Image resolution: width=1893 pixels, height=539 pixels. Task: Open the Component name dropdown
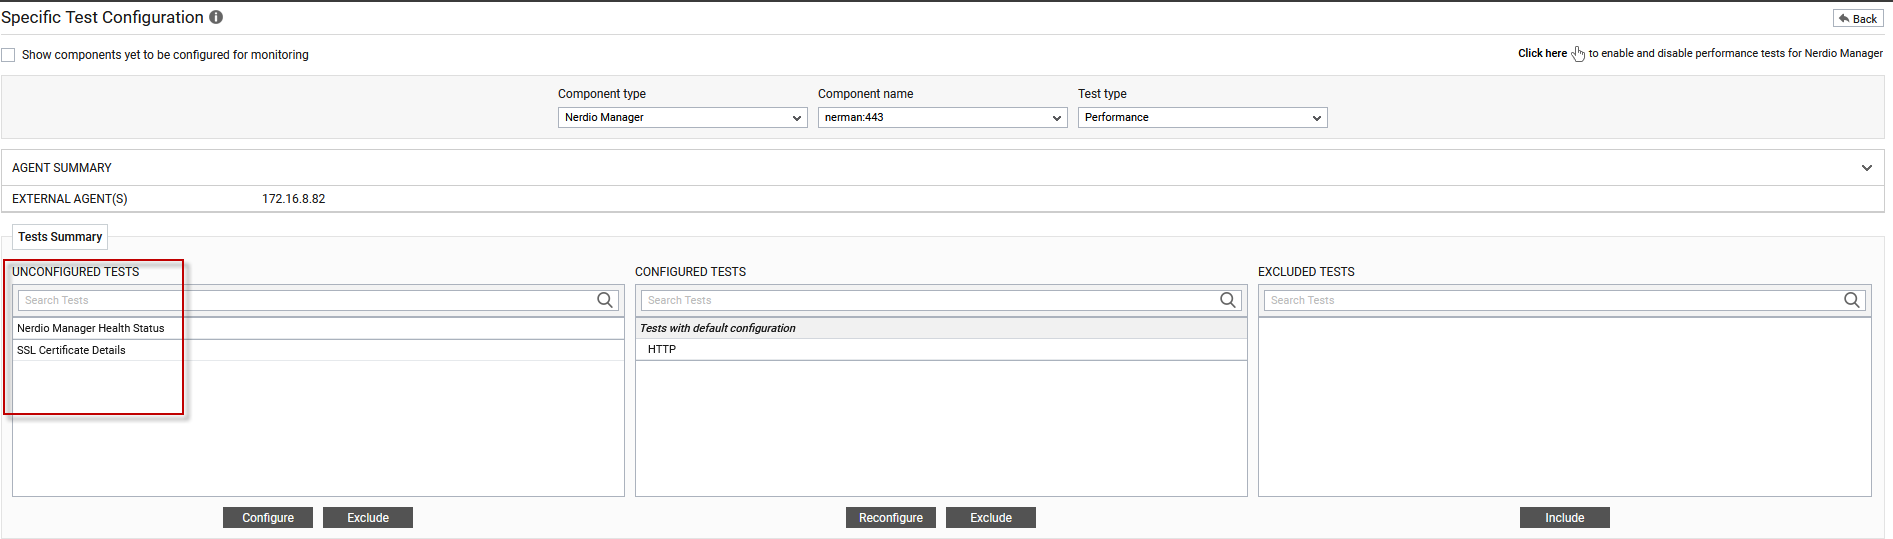pyautogui.click(x=942, y=117)
